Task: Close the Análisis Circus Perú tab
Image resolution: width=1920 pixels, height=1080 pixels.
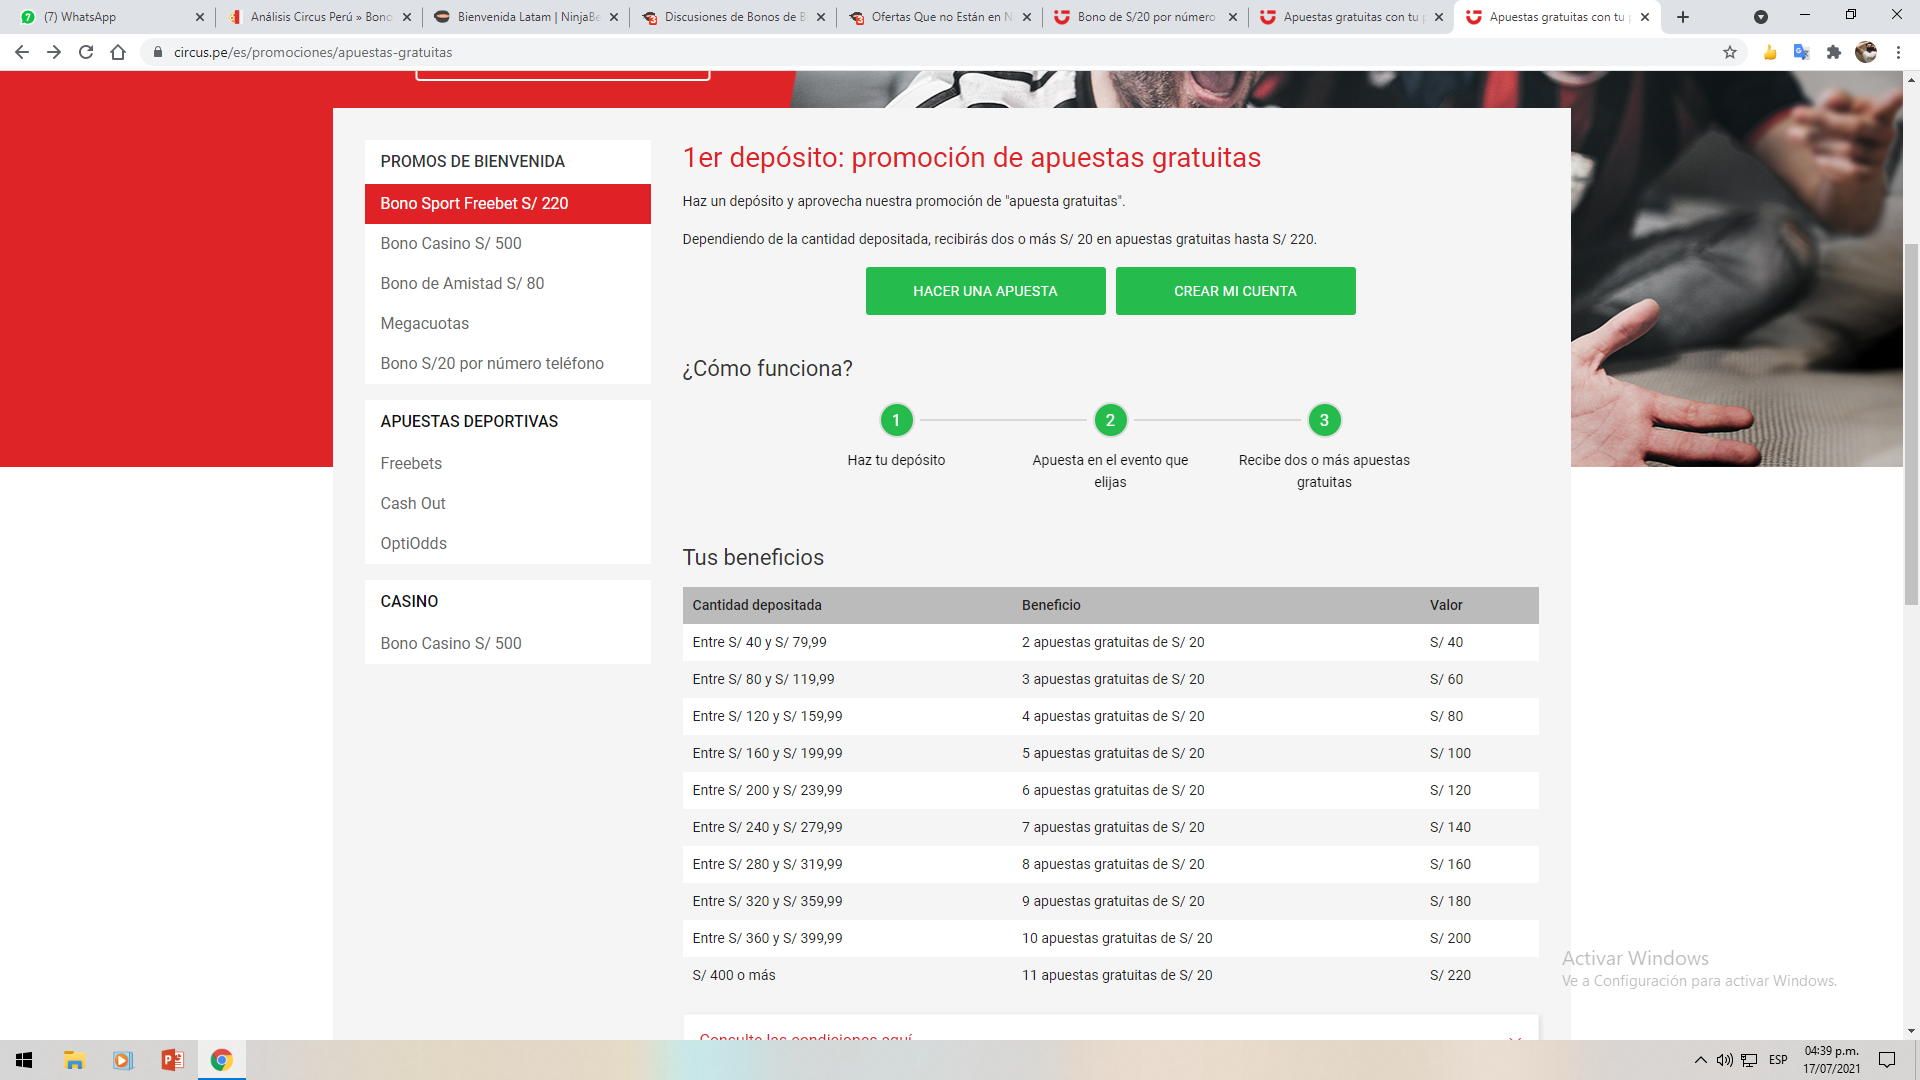Action: pyautogui.click(x=407, y=17)
